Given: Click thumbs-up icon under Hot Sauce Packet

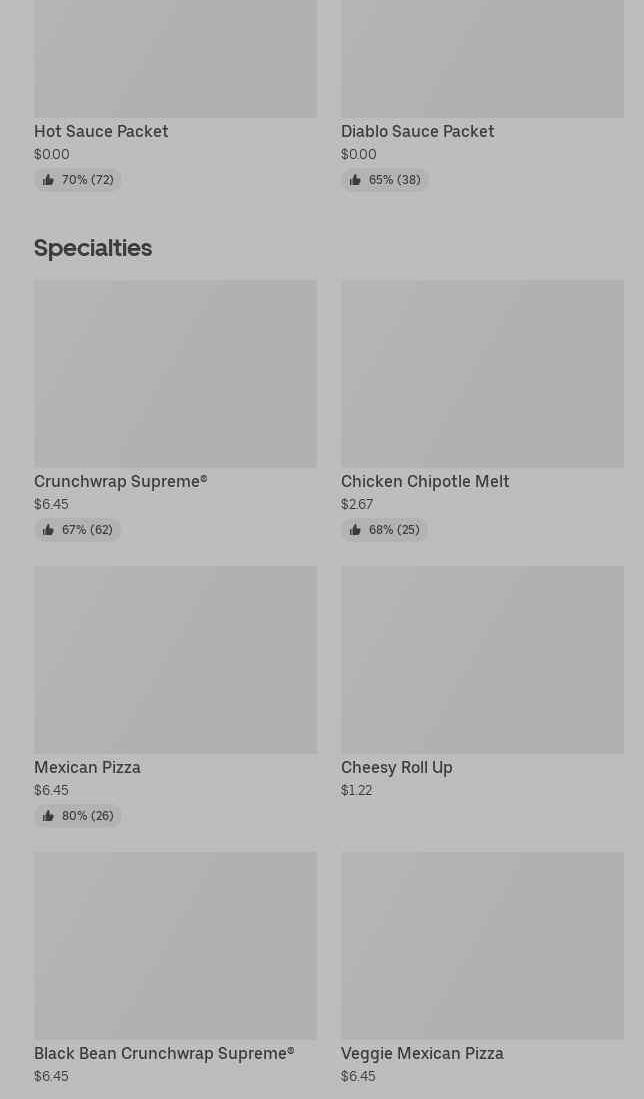Looking at the screenshot, I should point(48,180).
